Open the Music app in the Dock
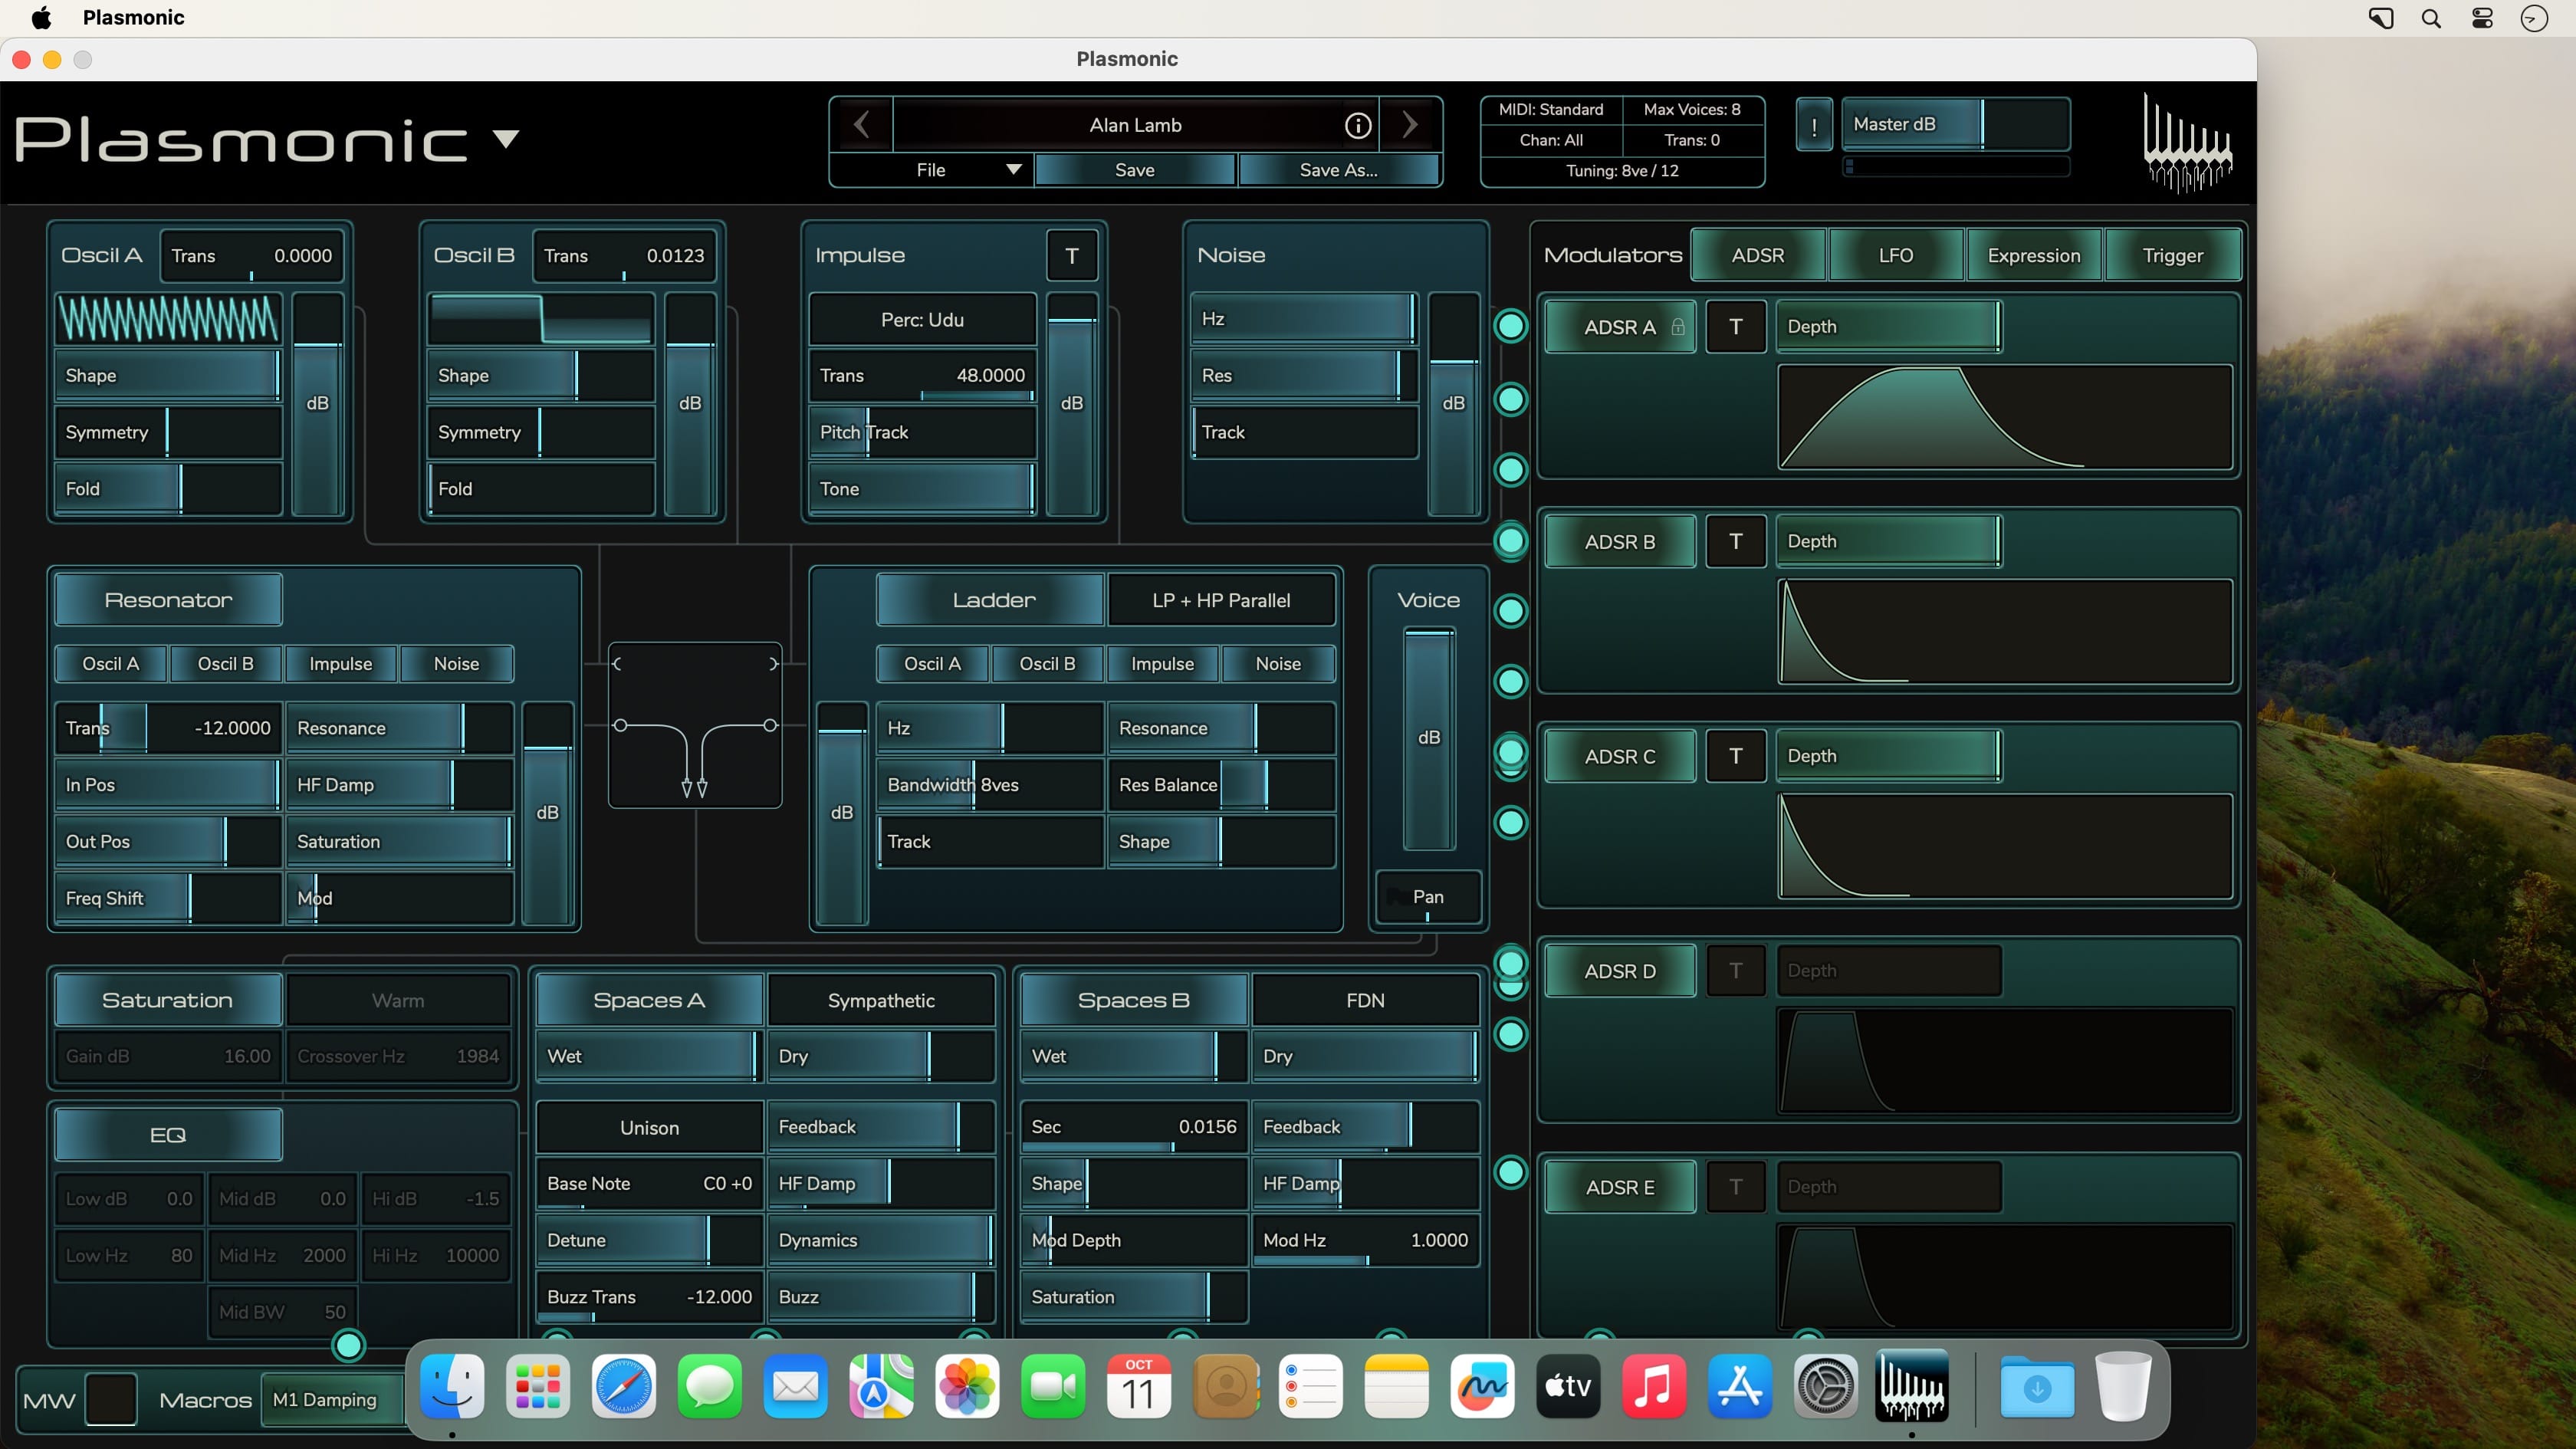 [1653, 1387]
